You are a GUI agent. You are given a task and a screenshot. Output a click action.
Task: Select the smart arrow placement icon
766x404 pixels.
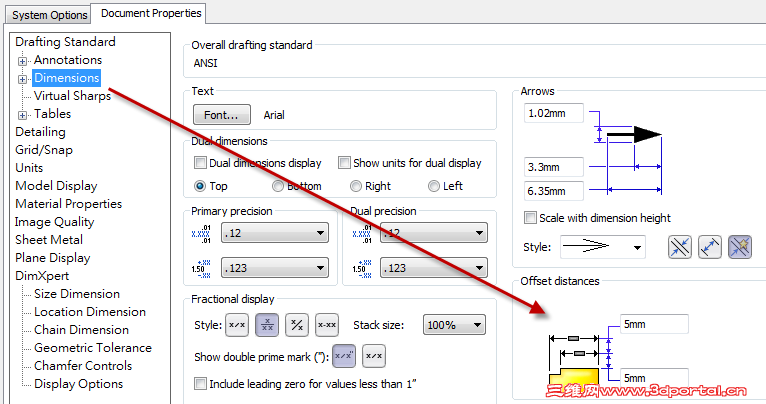pos(740,247)
